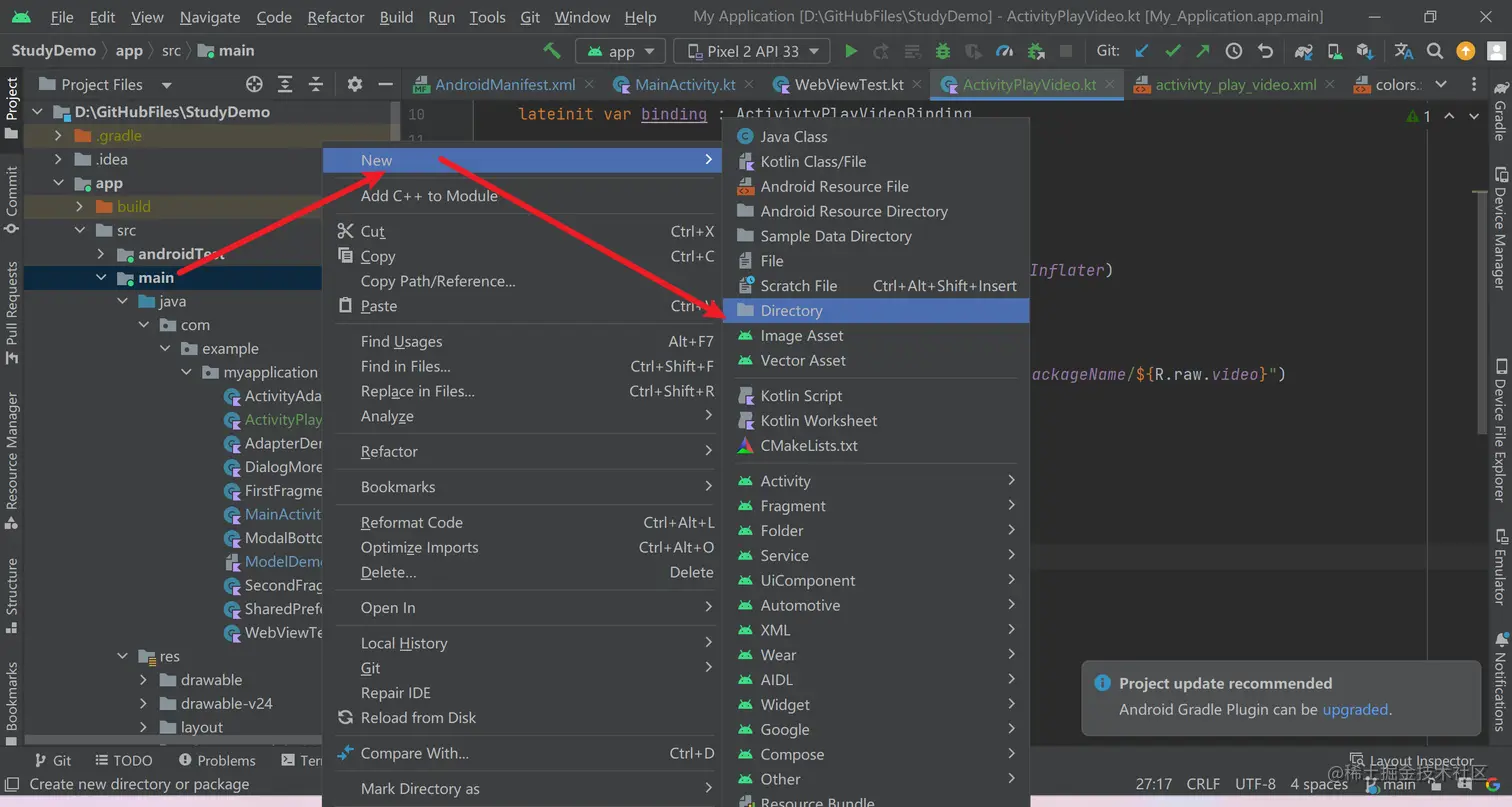Commit changes with the green checkmark icon
The height and width of the screenshot is (807, 1512).
click(x=1173, y=51)
